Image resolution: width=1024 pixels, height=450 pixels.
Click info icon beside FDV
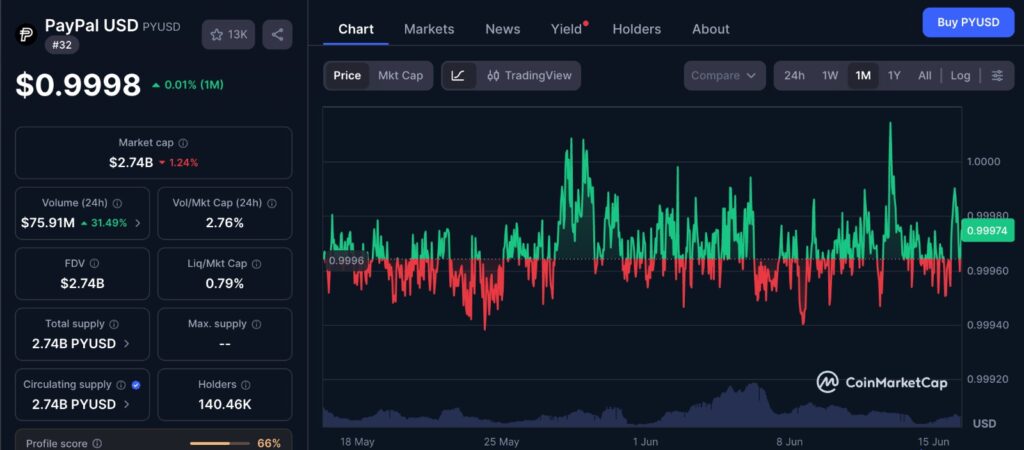(x=94, y=263)
